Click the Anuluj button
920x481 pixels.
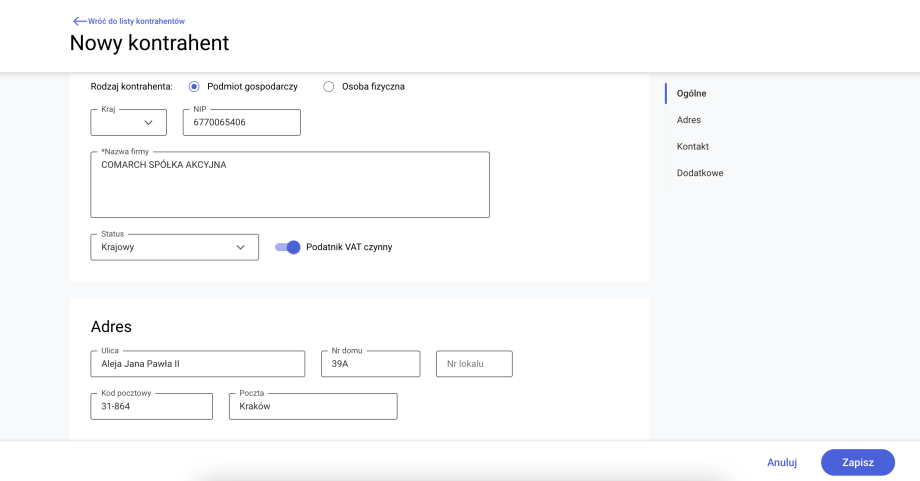(781, 462)
